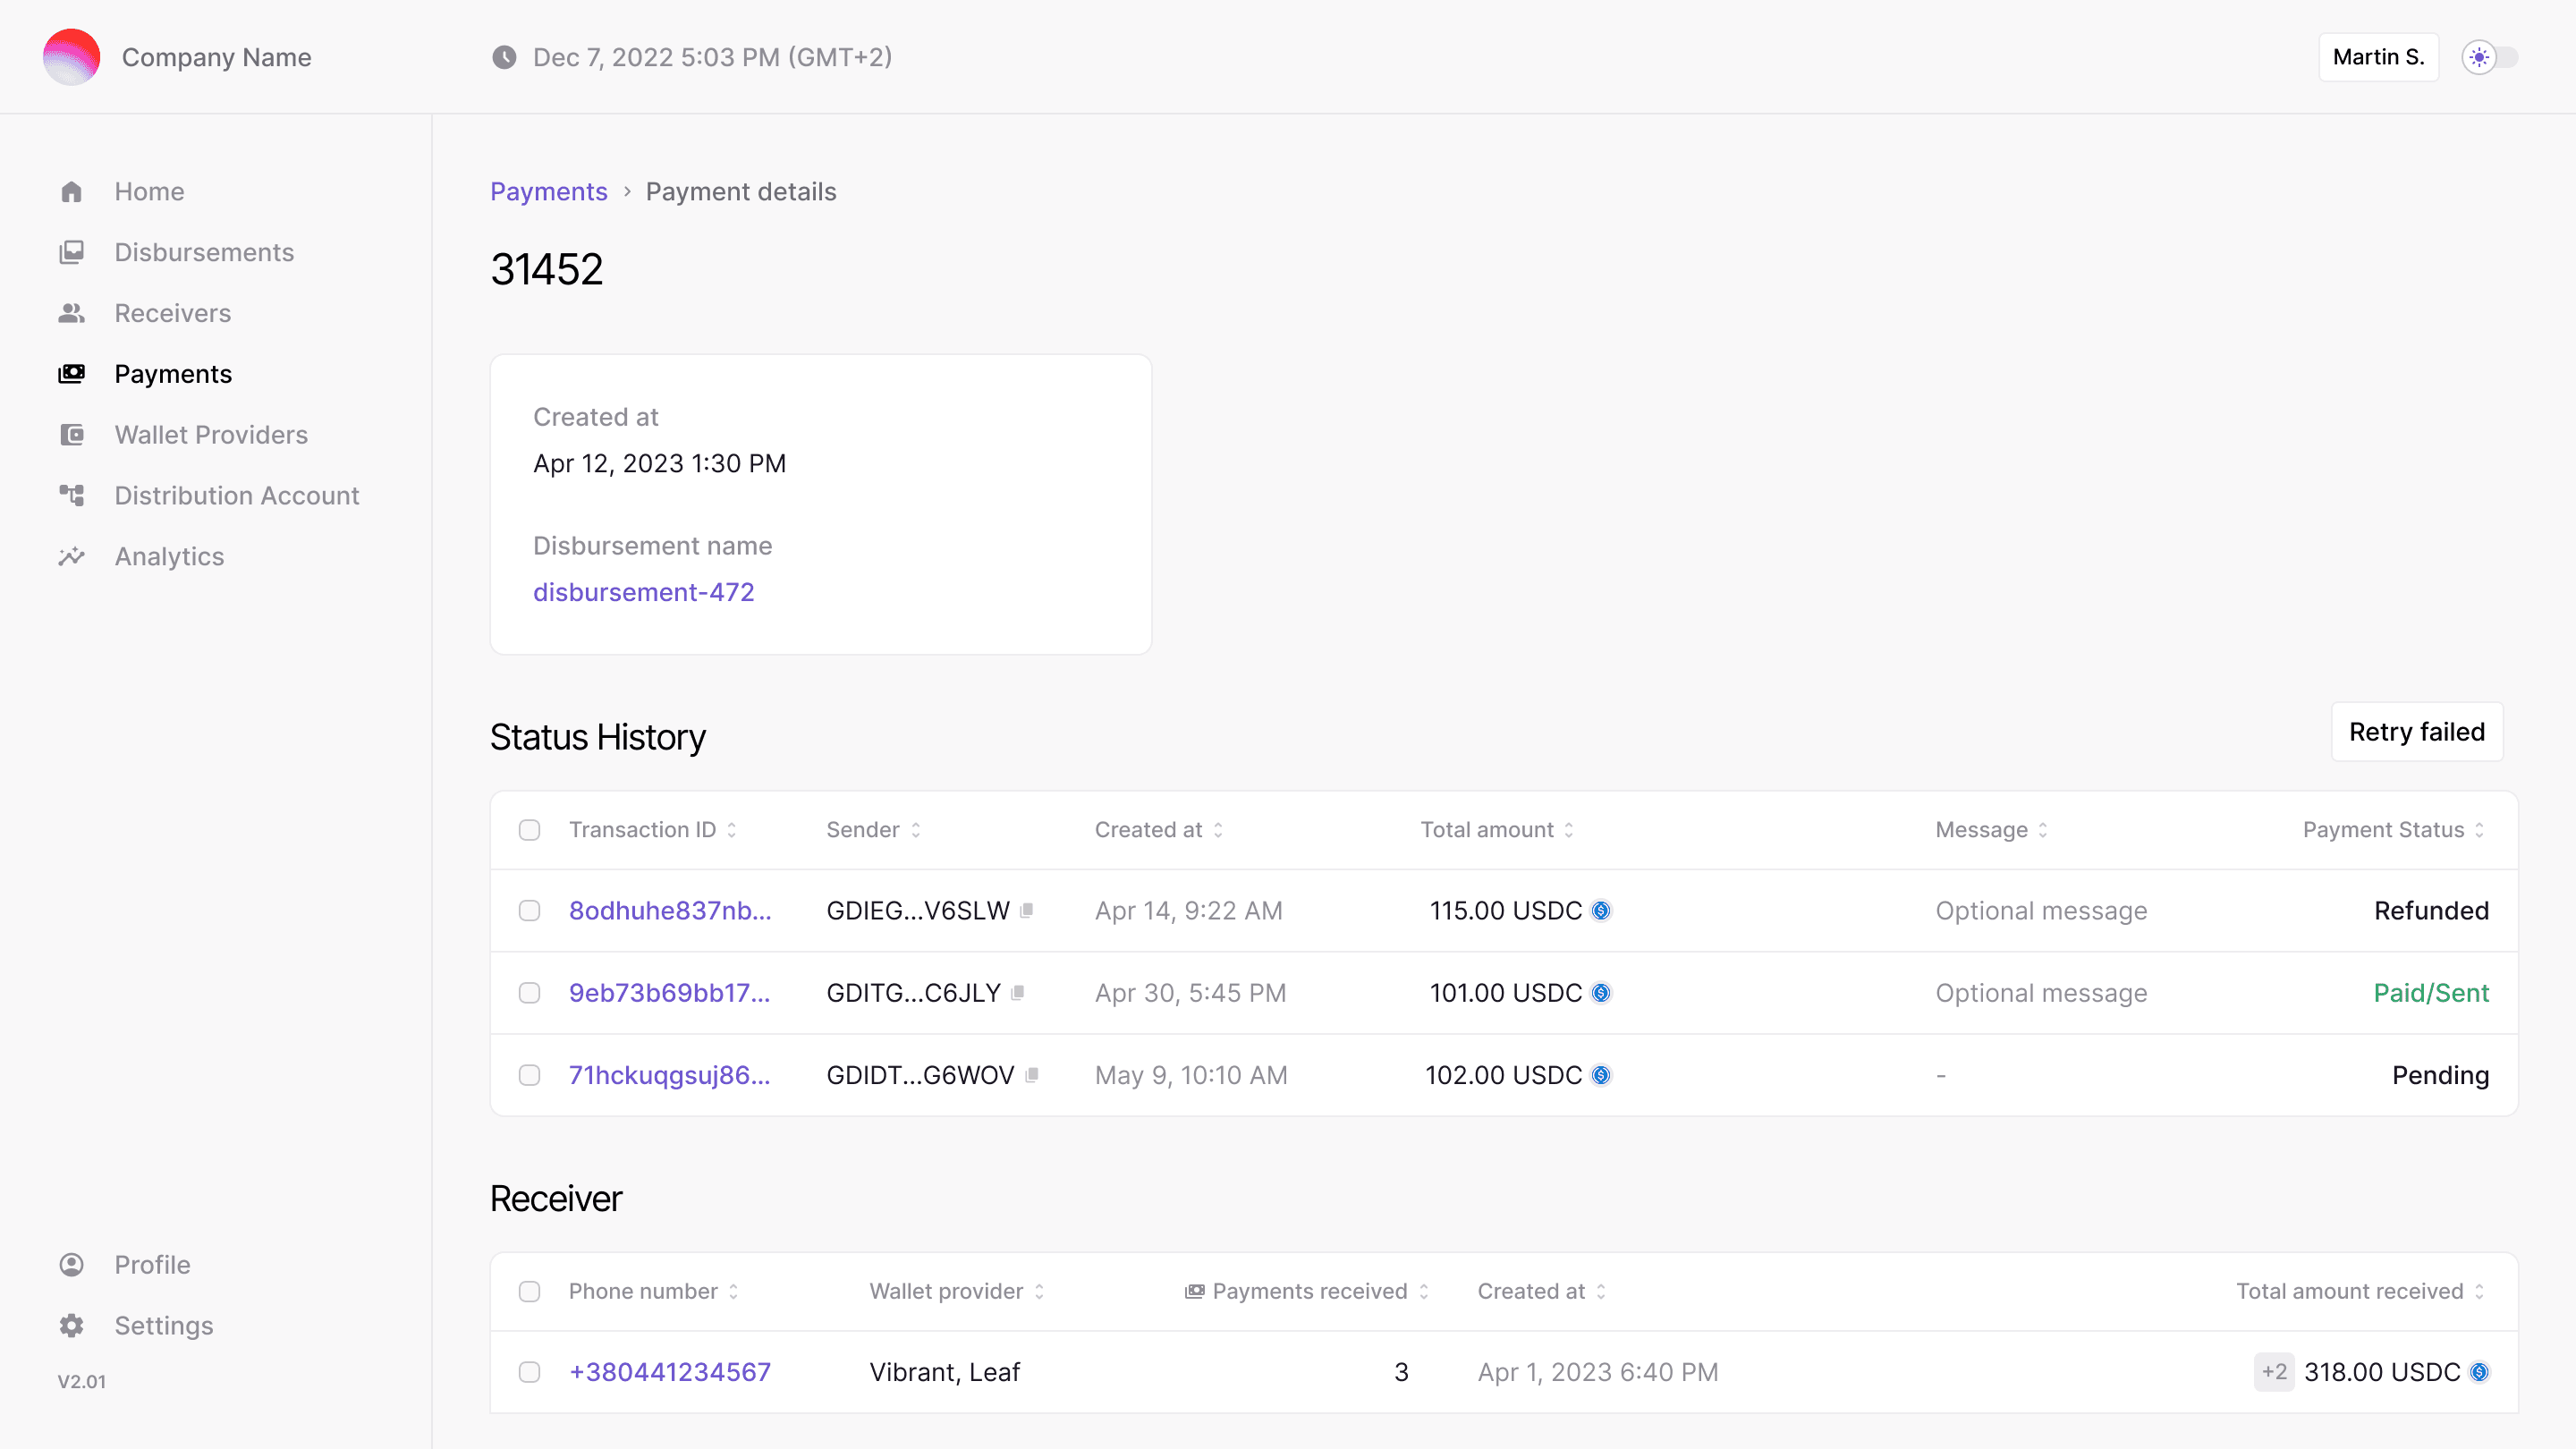
Task: Check the row for transaction 8odhuhe837nb...
Action: (x=530, y=911)
